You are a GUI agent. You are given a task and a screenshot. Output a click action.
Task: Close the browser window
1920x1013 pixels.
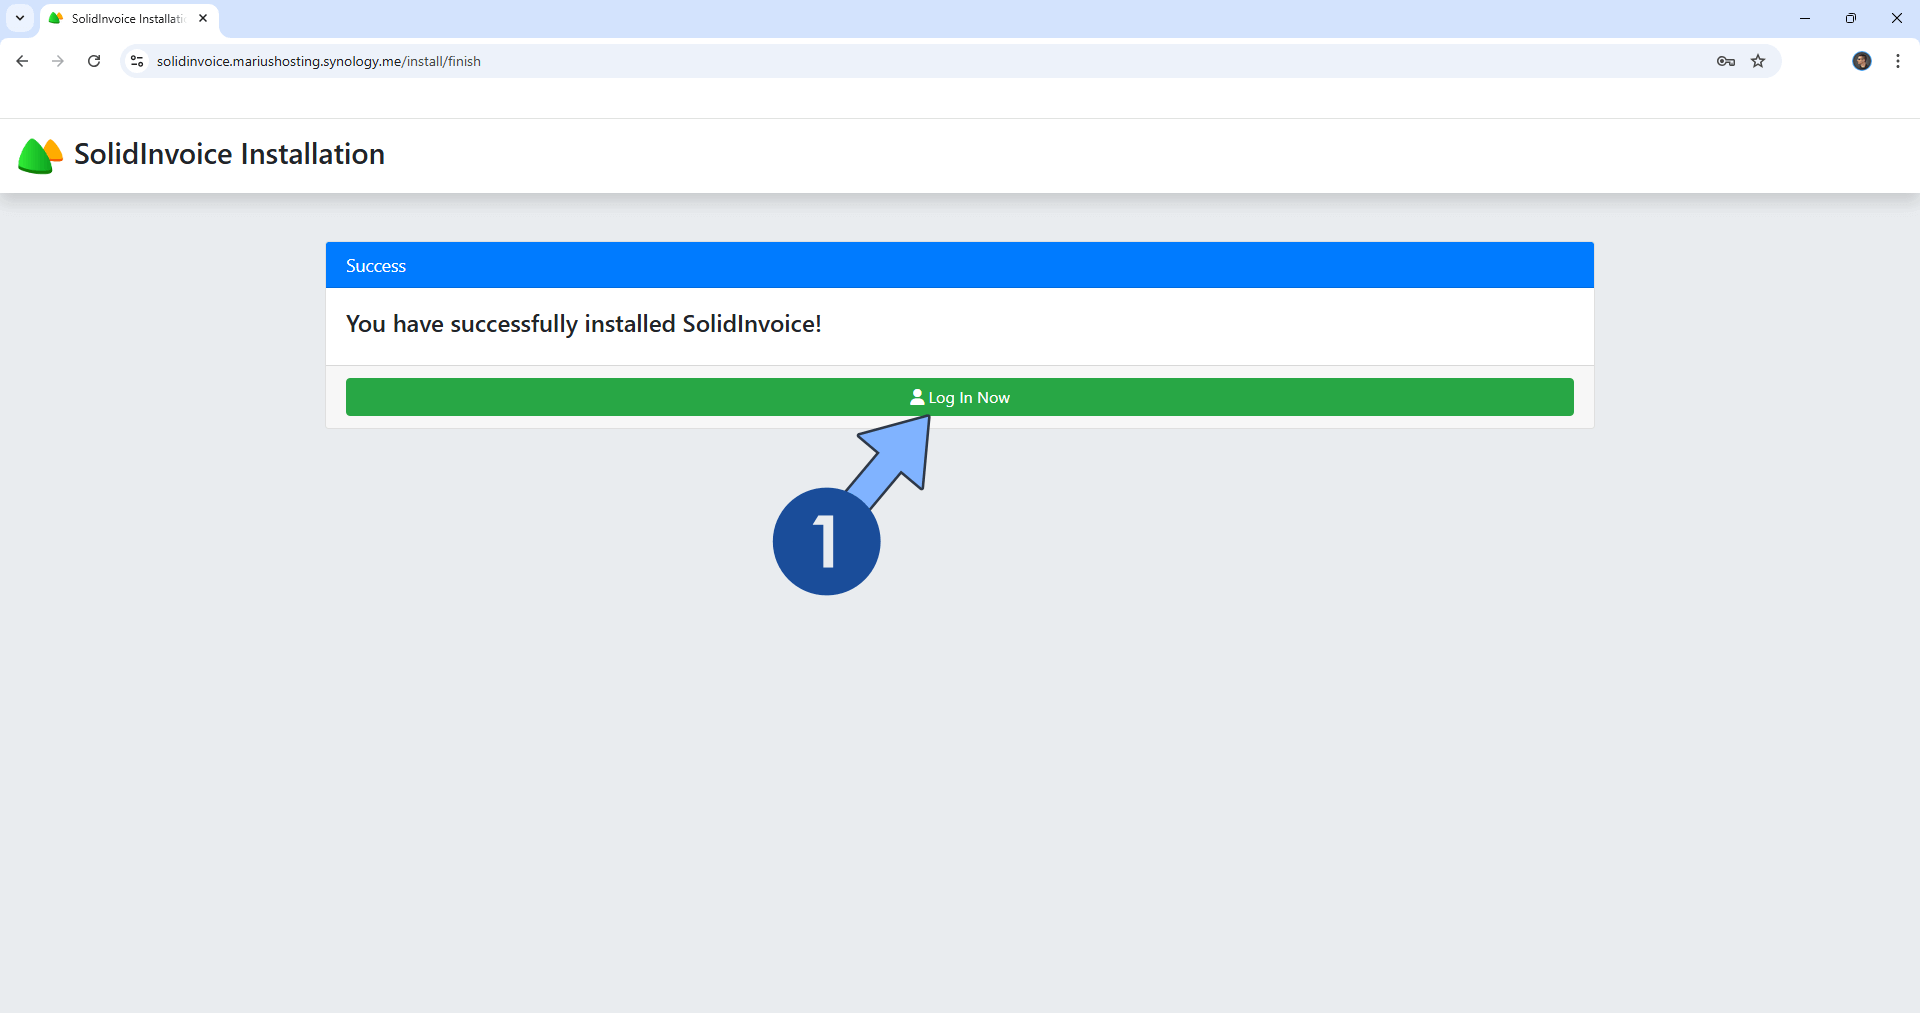coord(1897,18)
